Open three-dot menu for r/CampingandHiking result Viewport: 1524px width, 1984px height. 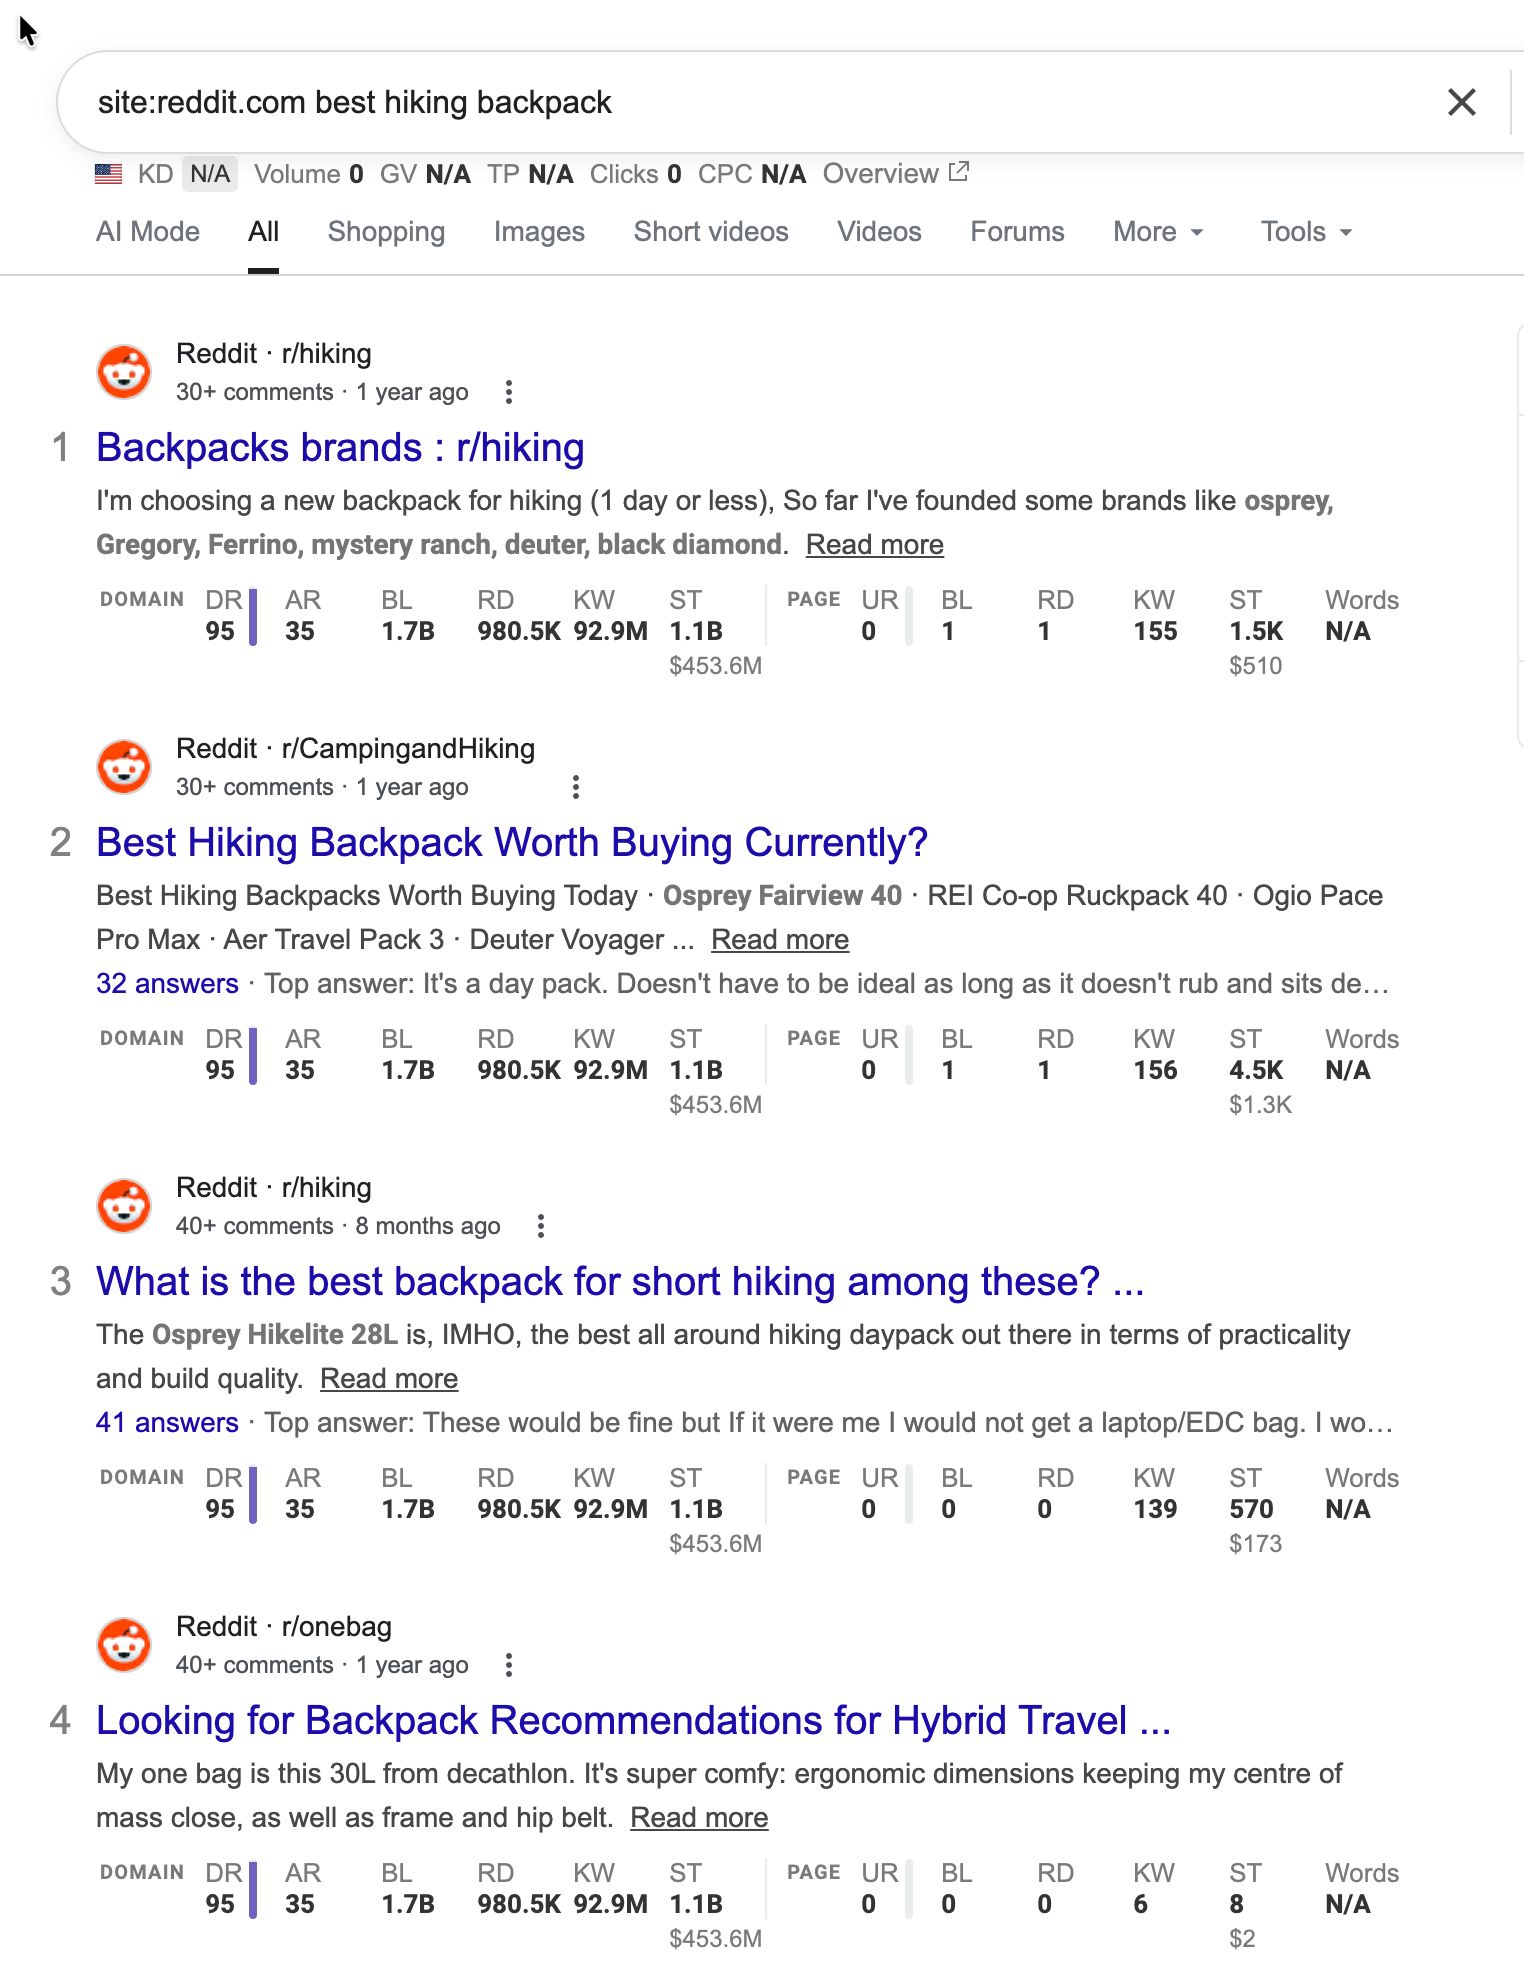[575, 787]
